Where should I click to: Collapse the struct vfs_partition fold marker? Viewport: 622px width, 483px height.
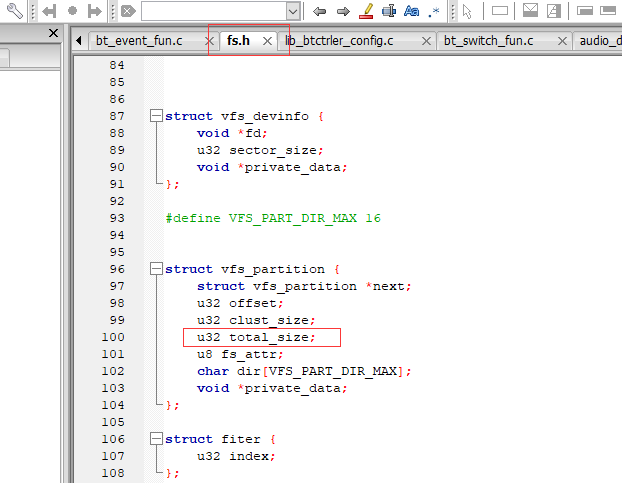click(x=156, y=269)
